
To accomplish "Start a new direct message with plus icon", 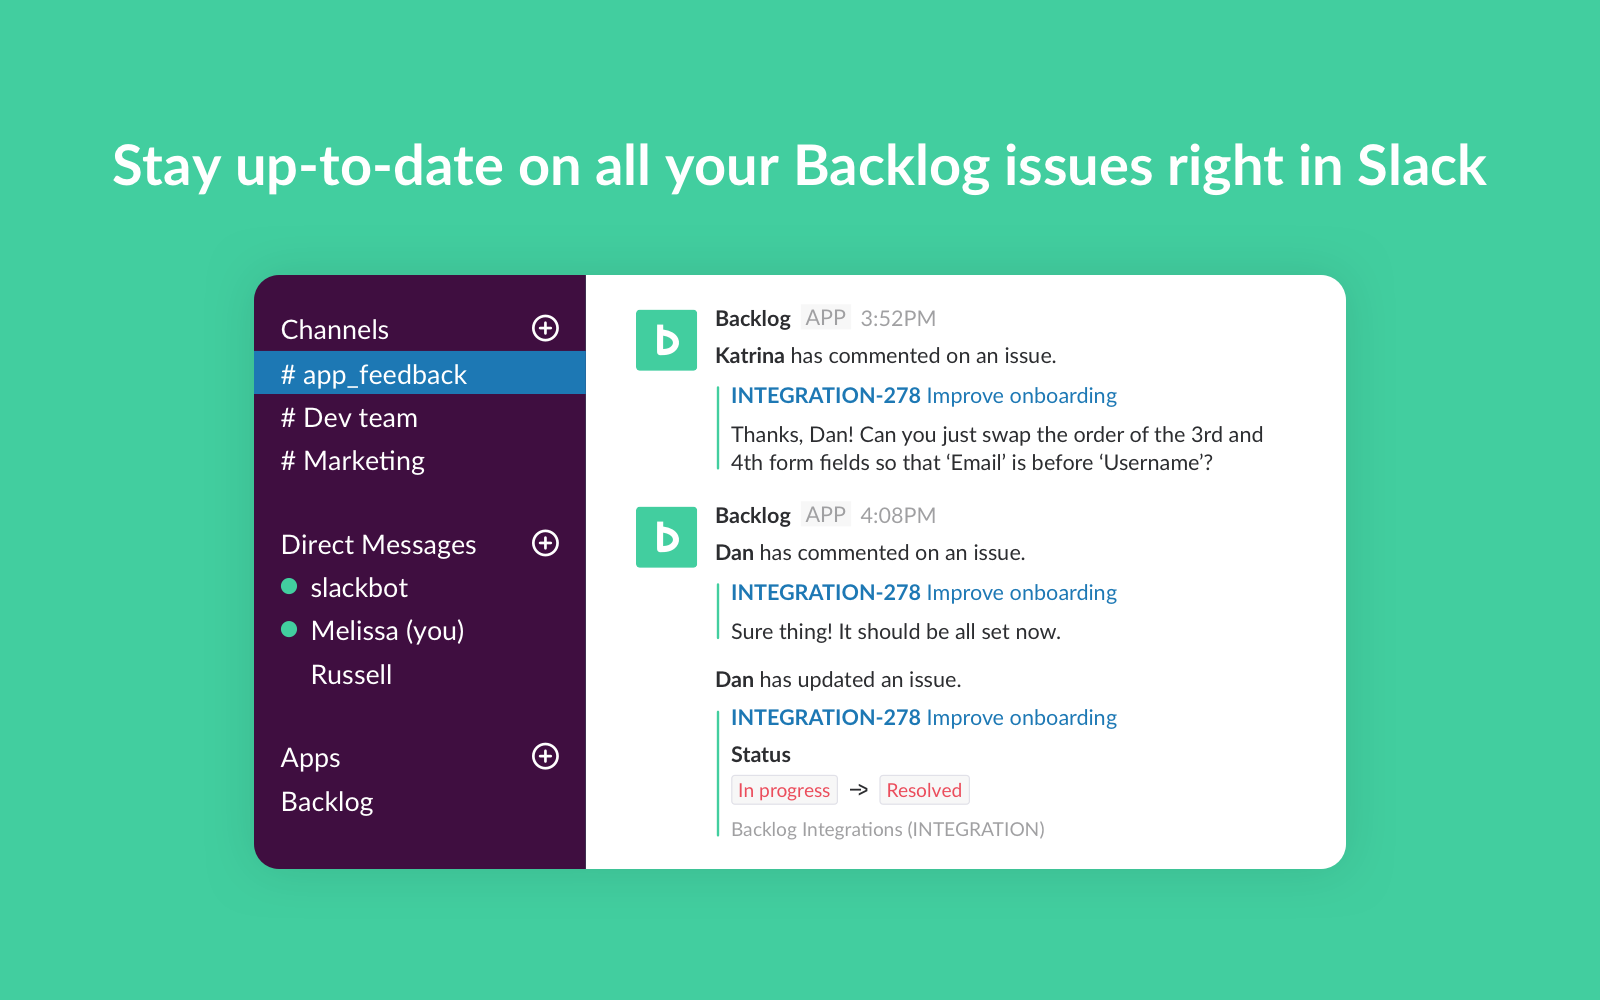I will coord(545,543).
